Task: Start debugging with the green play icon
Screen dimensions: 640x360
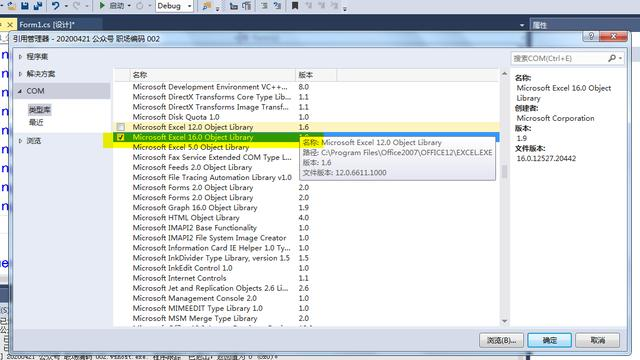Action: (x=102, y=6)
